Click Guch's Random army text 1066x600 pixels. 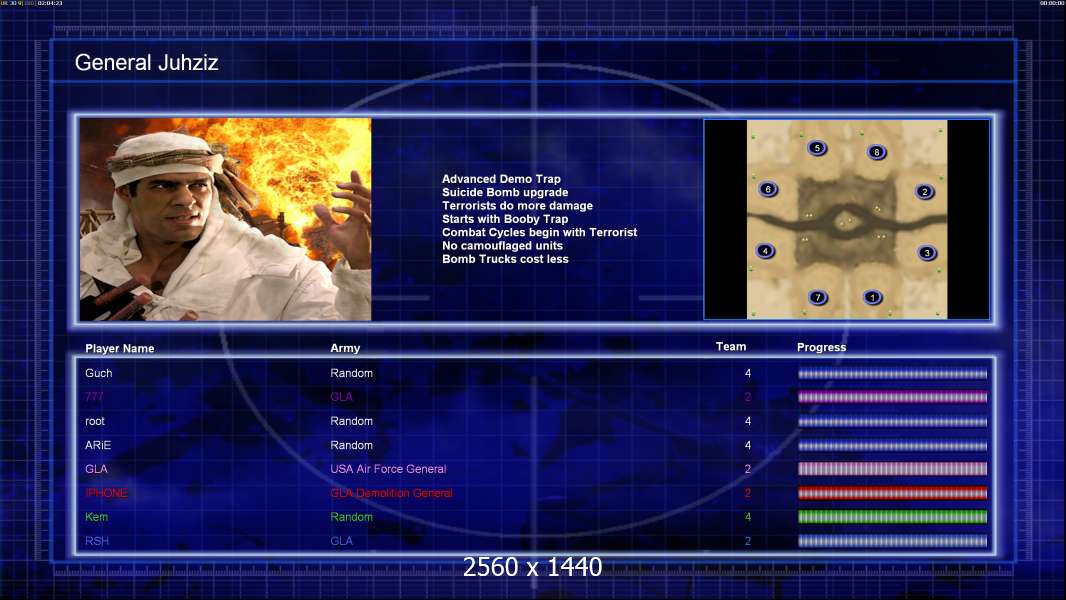tap(351, 373)
